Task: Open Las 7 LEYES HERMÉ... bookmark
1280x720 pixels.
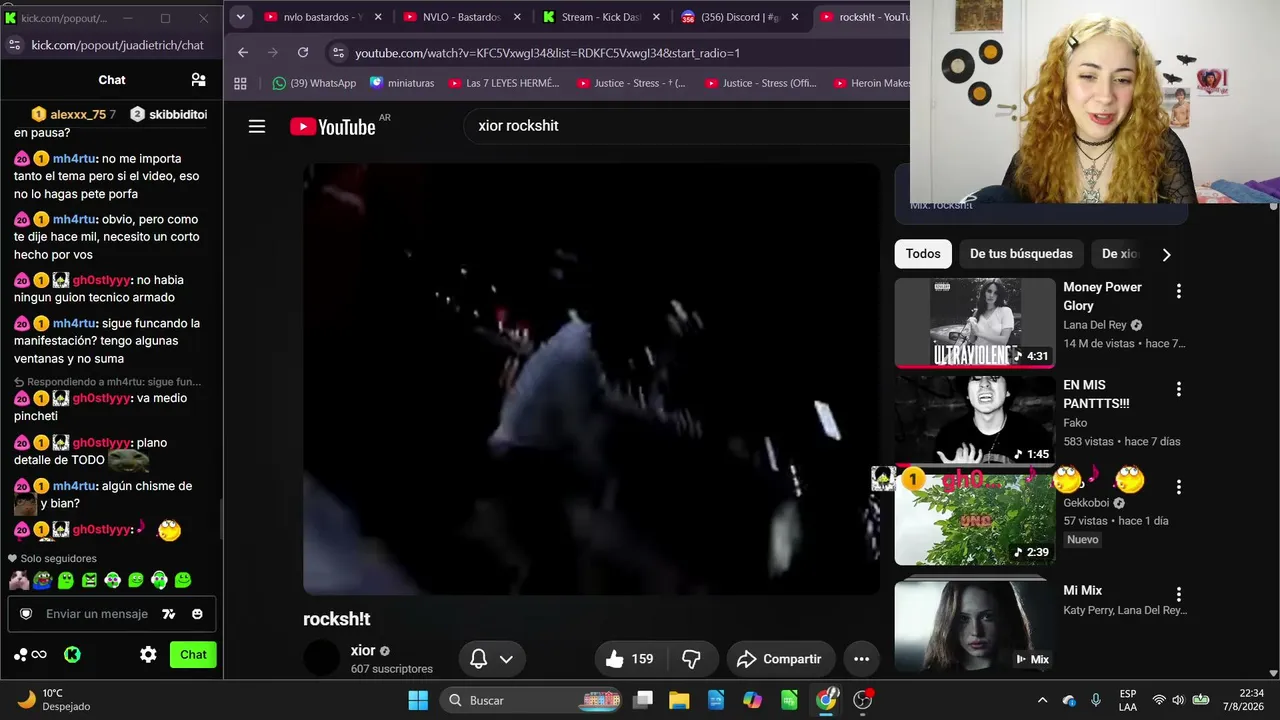Action: 504,84
